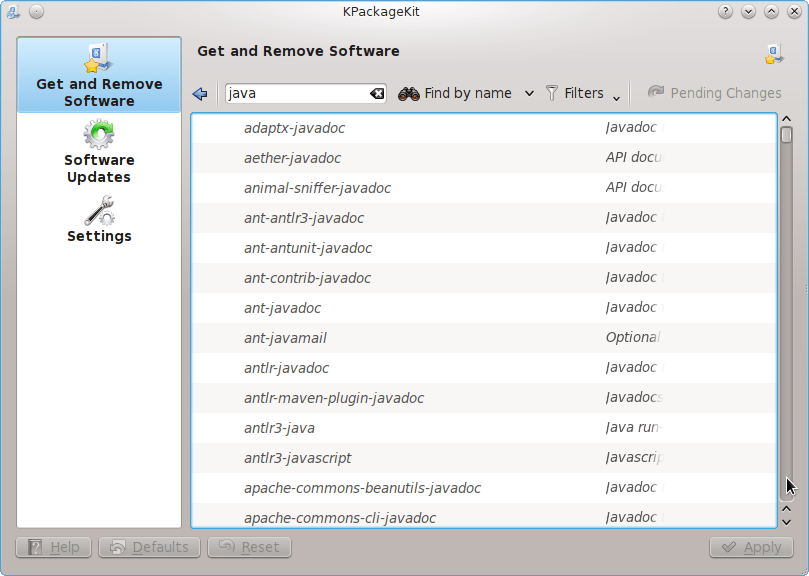
Task: Click the binoculars Find by name button
Action: pyautogui.click(x=455, y=93)
